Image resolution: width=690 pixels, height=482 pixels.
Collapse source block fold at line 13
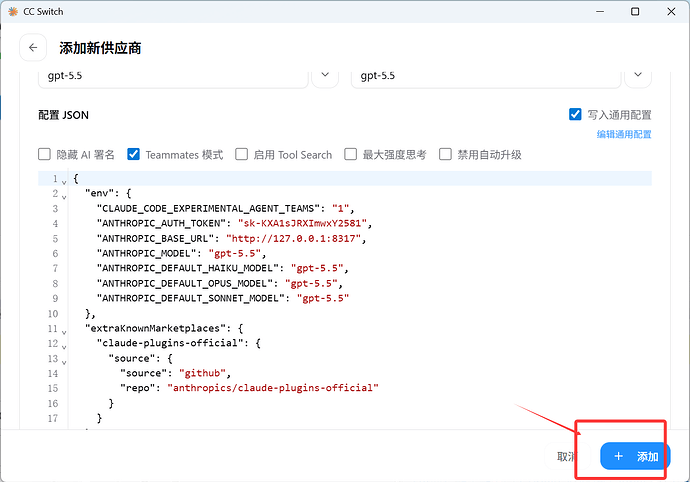point(64,361)
